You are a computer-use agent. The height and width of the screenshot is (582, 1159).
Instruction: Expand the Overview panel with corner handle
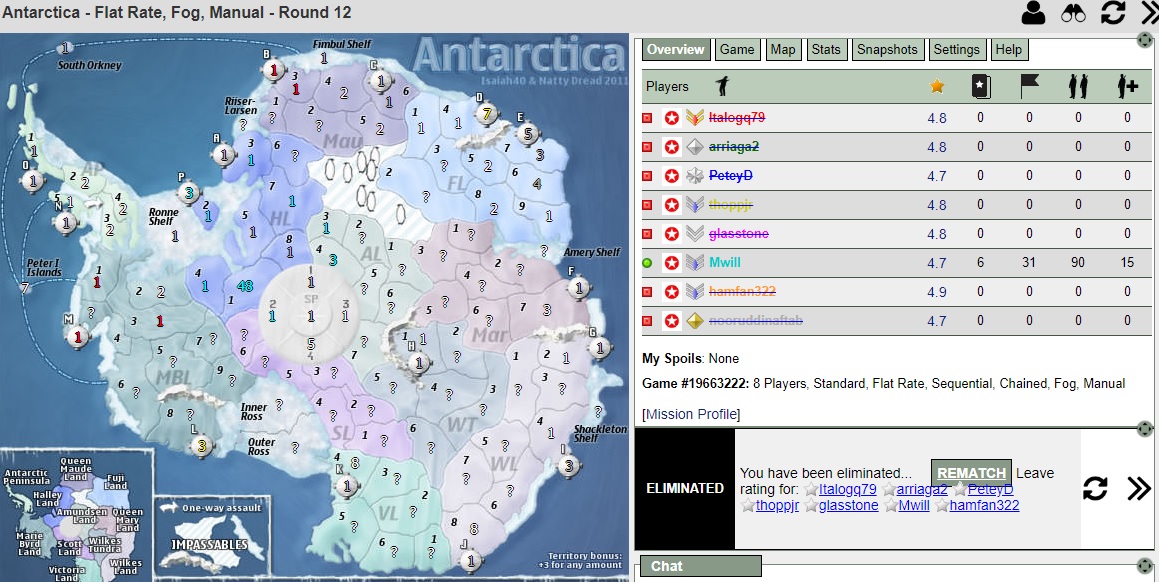click(1145, 41)
